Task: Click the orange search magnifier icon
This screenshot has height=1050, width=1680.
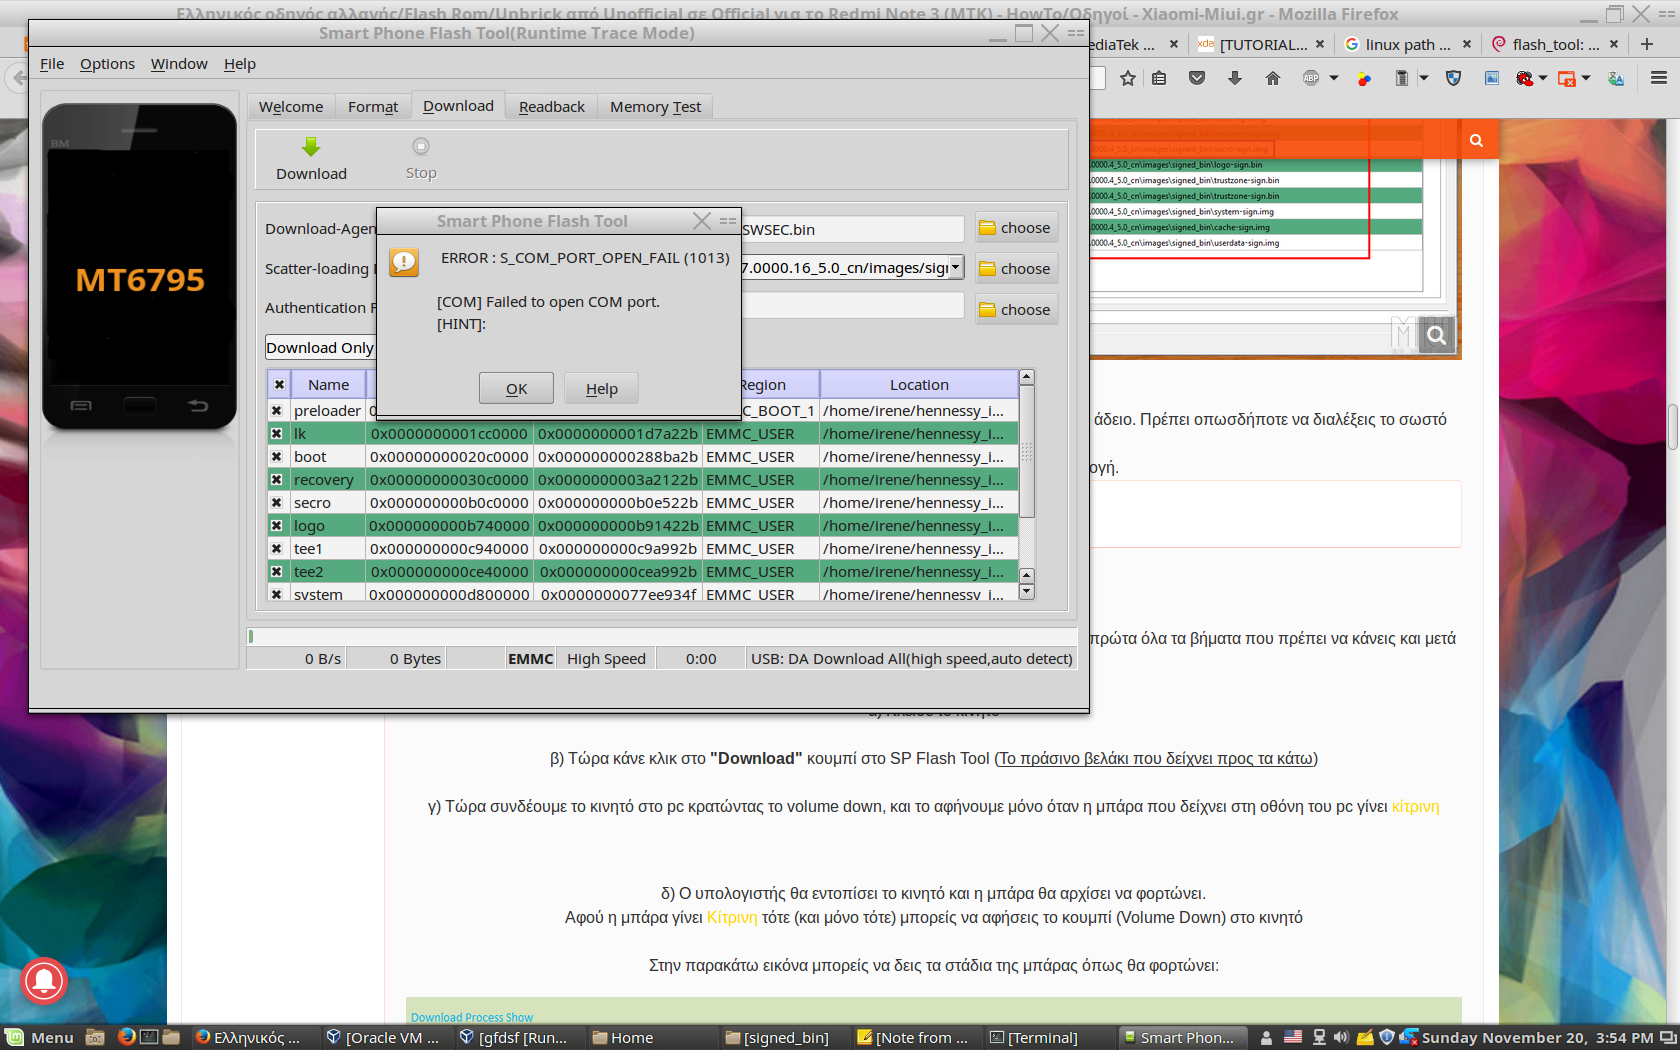Action: (1476, 140)
